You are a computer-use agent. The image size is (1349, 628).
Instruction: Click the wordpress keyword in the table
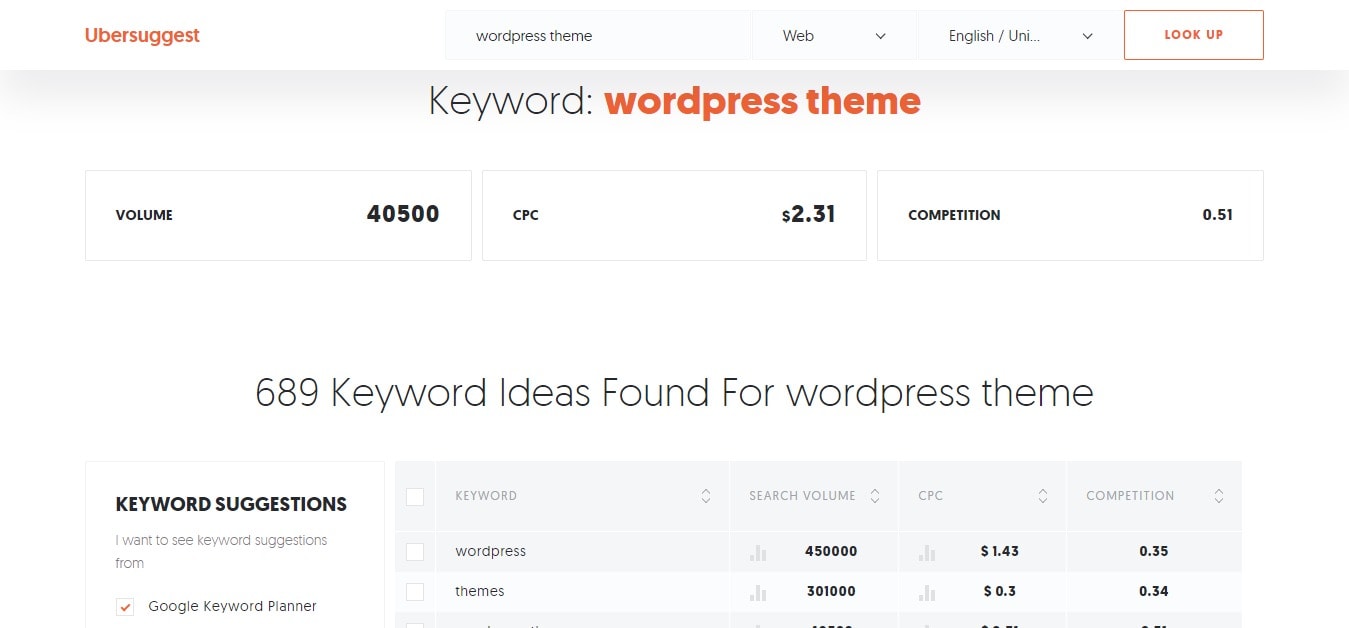click(x=490, y=551)
